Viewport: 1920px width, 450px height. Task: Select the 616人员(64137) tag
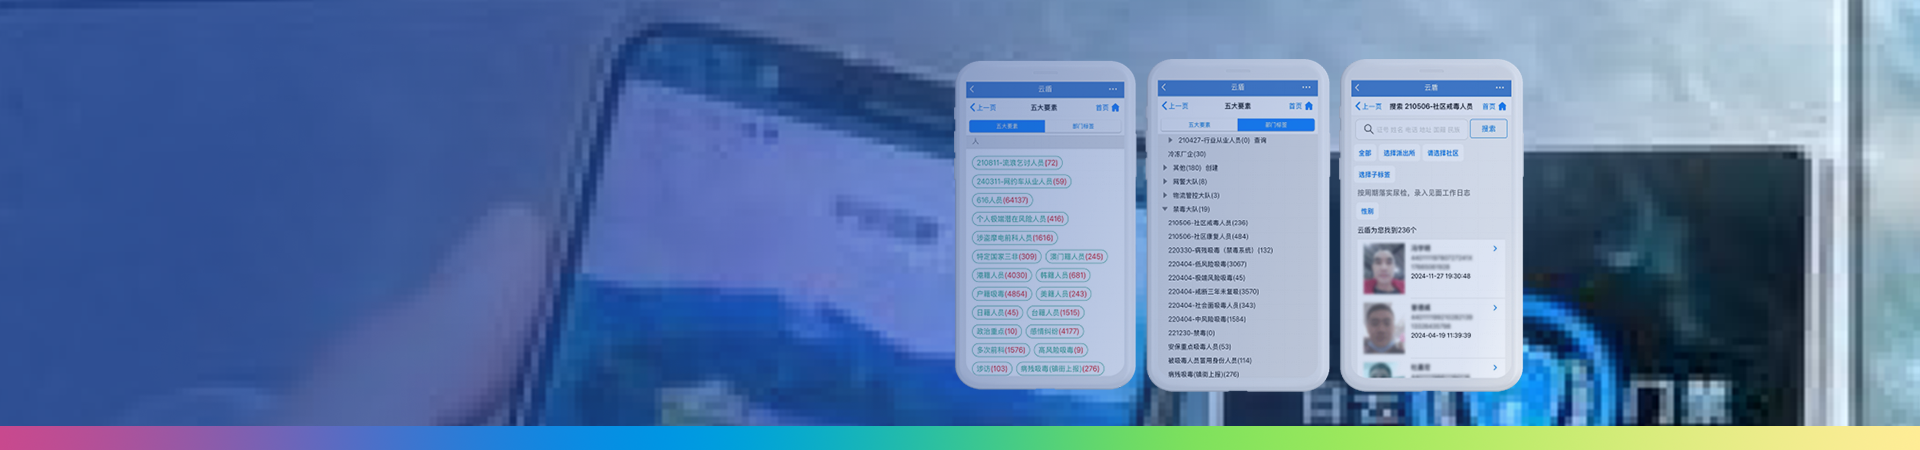[x=1002, y=200]
